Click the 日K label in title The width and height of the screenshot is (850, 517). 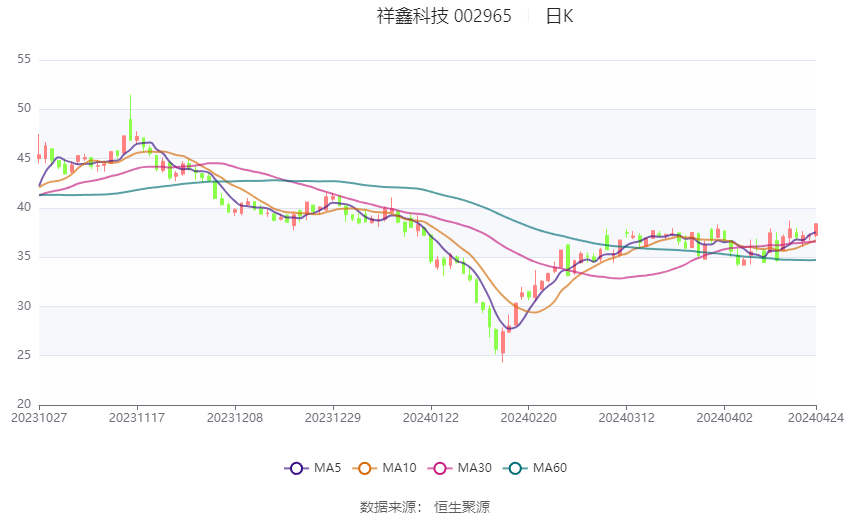point(559,16)
